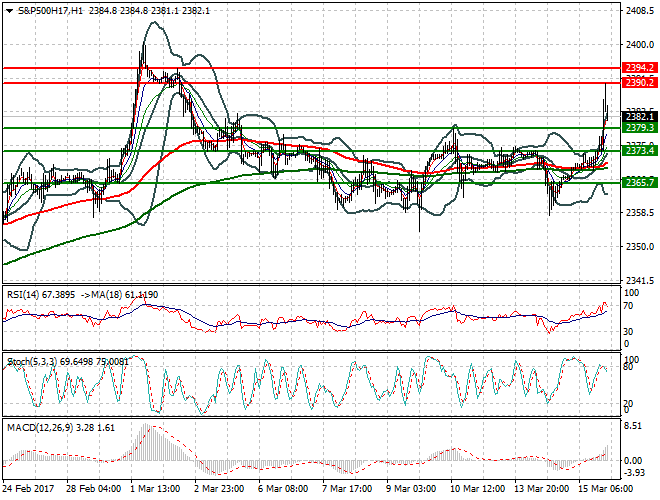Select the green 2373.4 price level label
This screenshot has height=500, width=660.
[x=639, y=150]
